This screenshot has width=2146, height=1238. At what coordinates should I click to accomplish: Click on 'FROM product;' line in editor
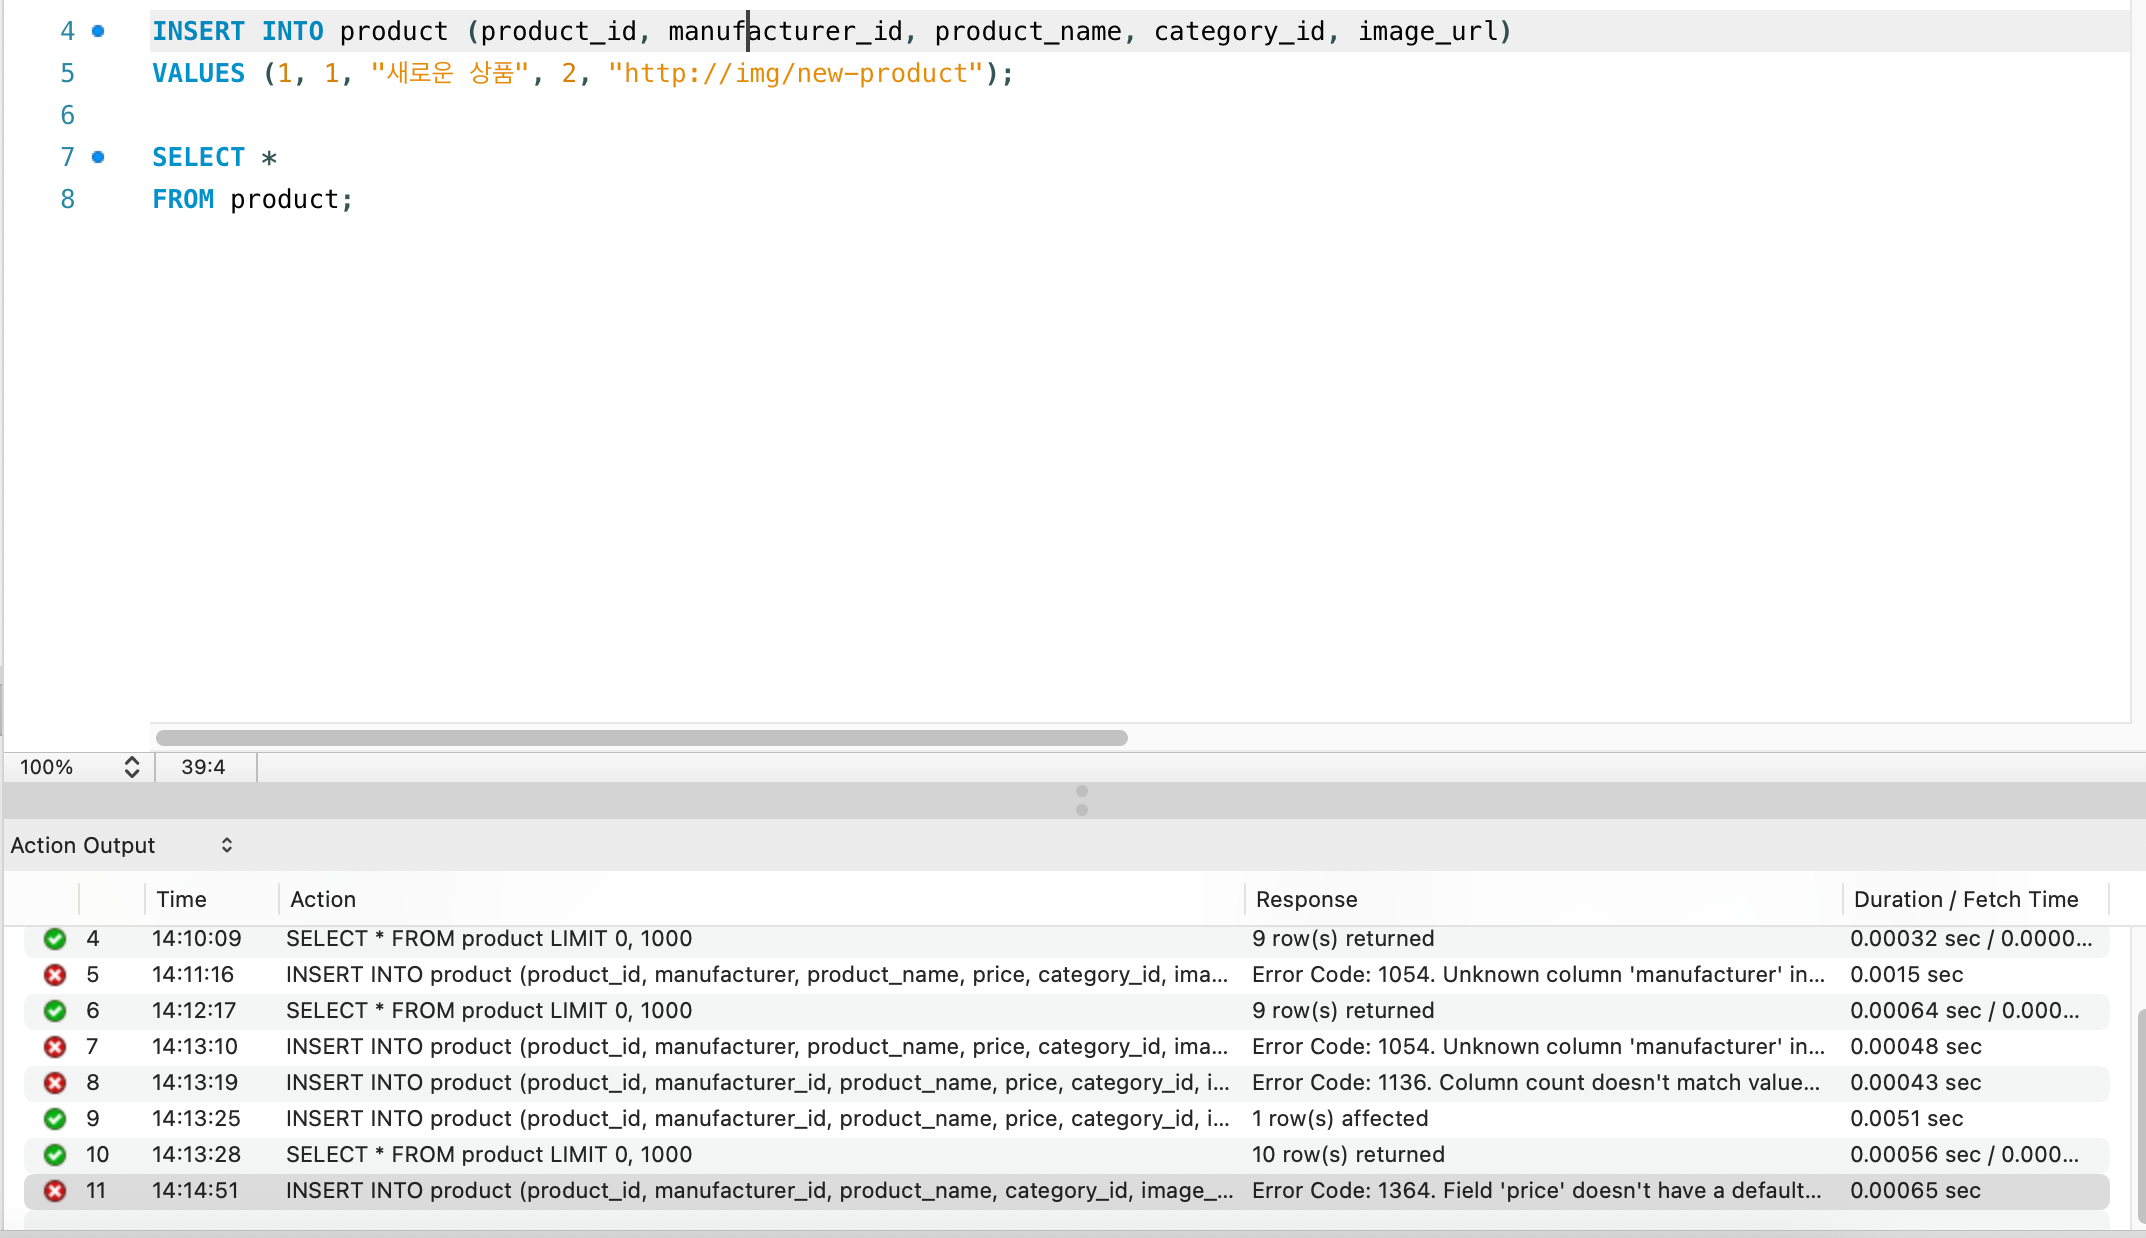[252, 199]
